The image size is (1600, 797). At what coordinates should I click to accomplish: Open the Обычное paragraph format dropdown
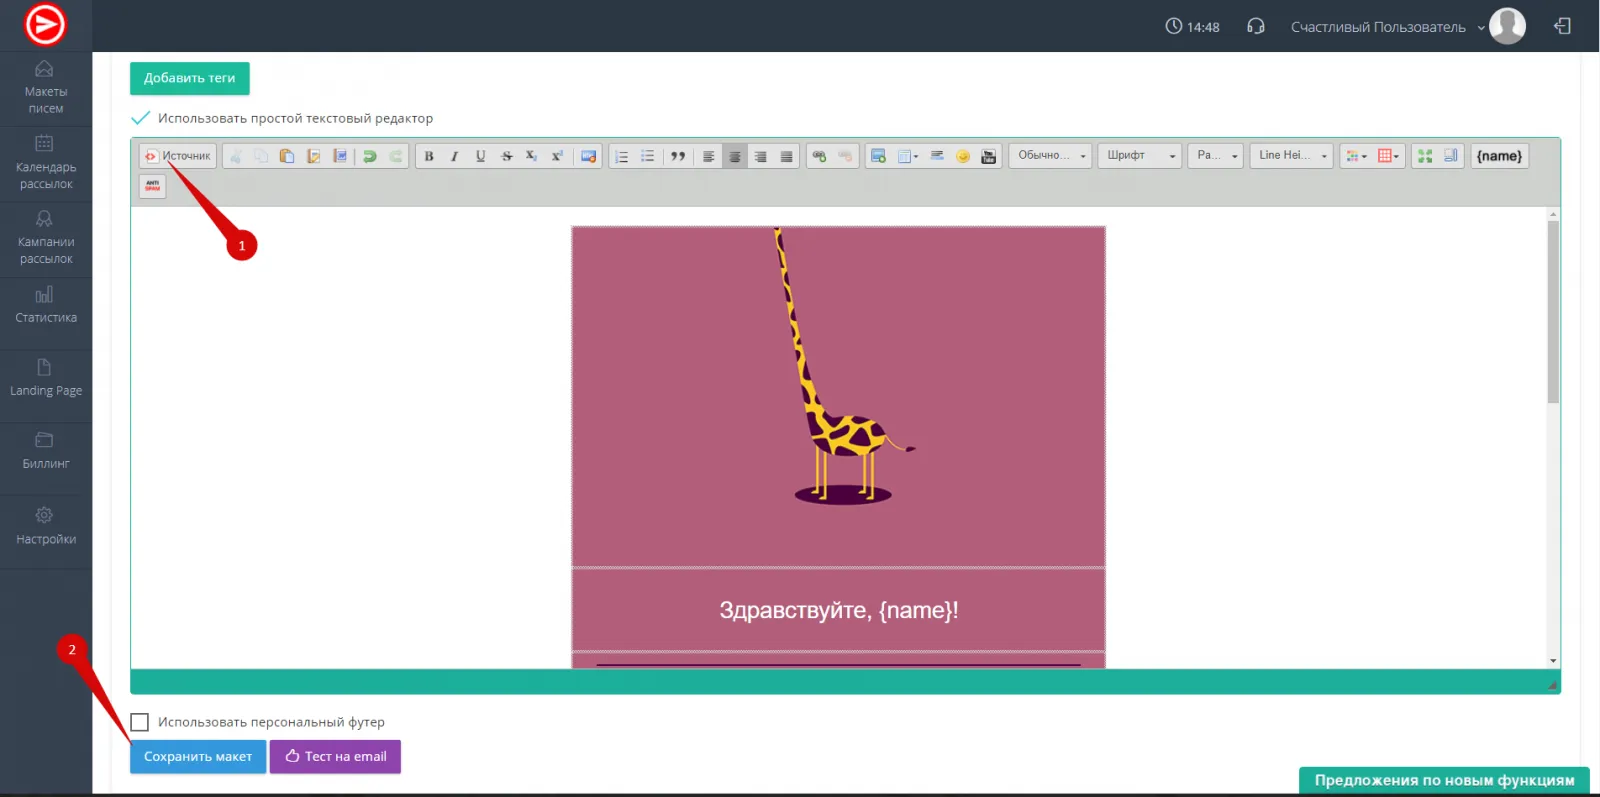pos(1050,156)
